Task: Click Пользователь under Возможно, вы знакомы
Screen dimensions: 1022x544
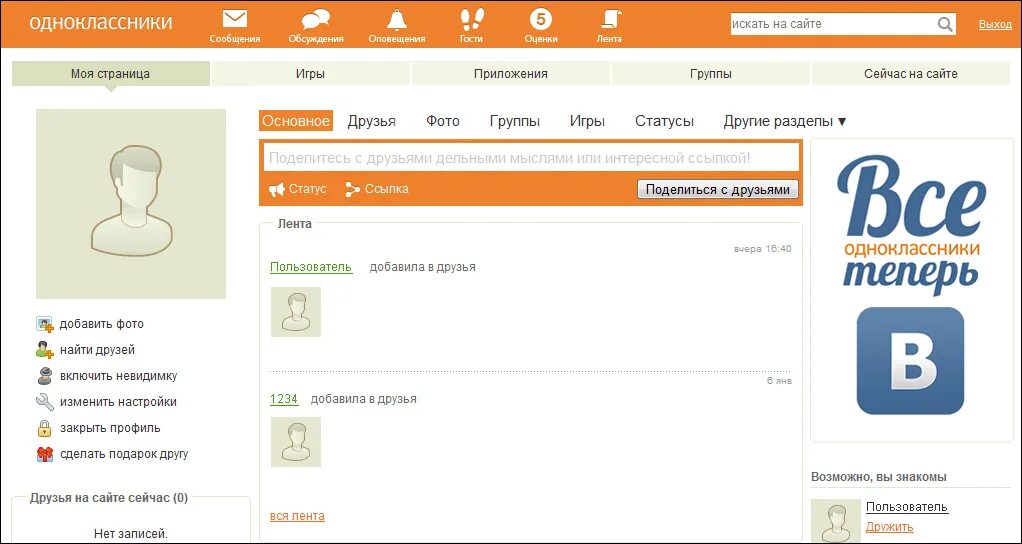Action: click(907, 507)
